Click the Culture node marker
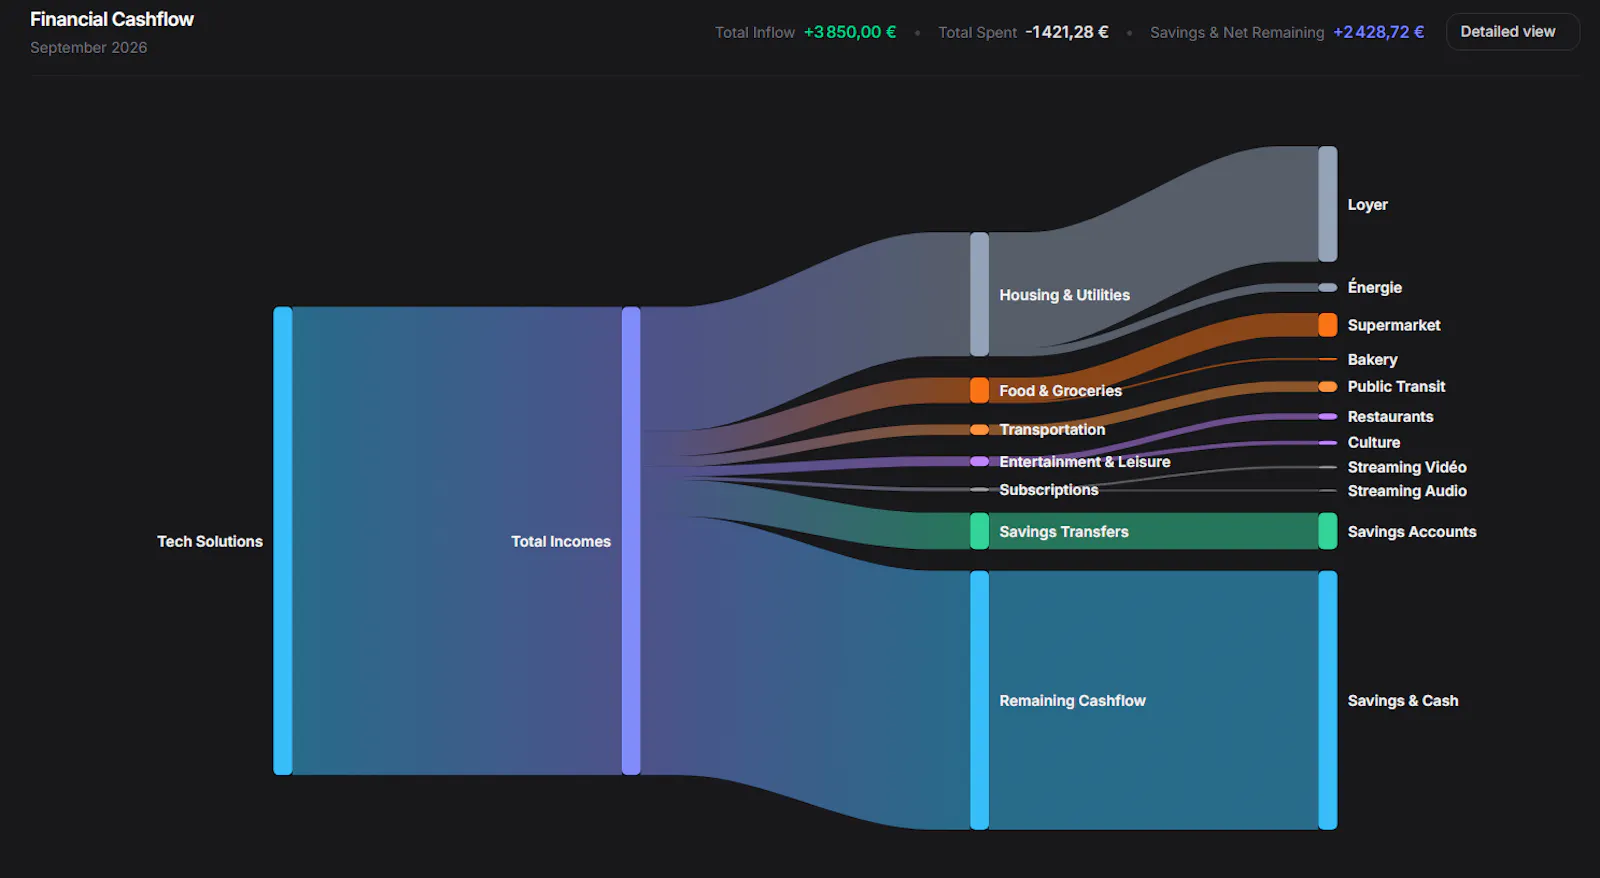 tap(1327, 443)
